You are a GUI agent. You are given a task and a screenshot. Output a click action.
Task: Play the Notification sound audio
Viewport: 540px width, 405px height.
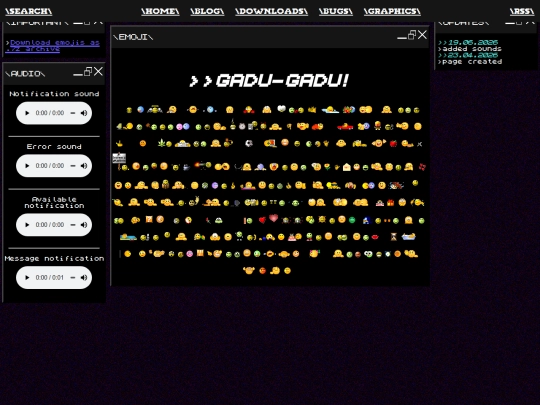27,113
